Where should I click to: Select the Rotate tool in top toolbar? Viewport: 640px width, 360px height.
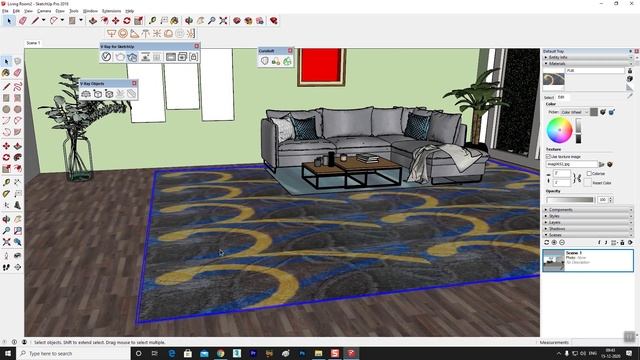pos(127,20)
